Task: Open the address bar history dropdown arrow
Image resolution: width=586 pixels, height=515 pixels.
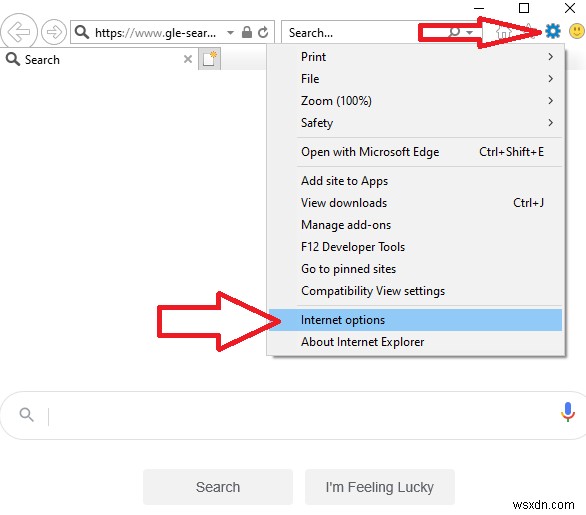Action: tap(231, 33)
